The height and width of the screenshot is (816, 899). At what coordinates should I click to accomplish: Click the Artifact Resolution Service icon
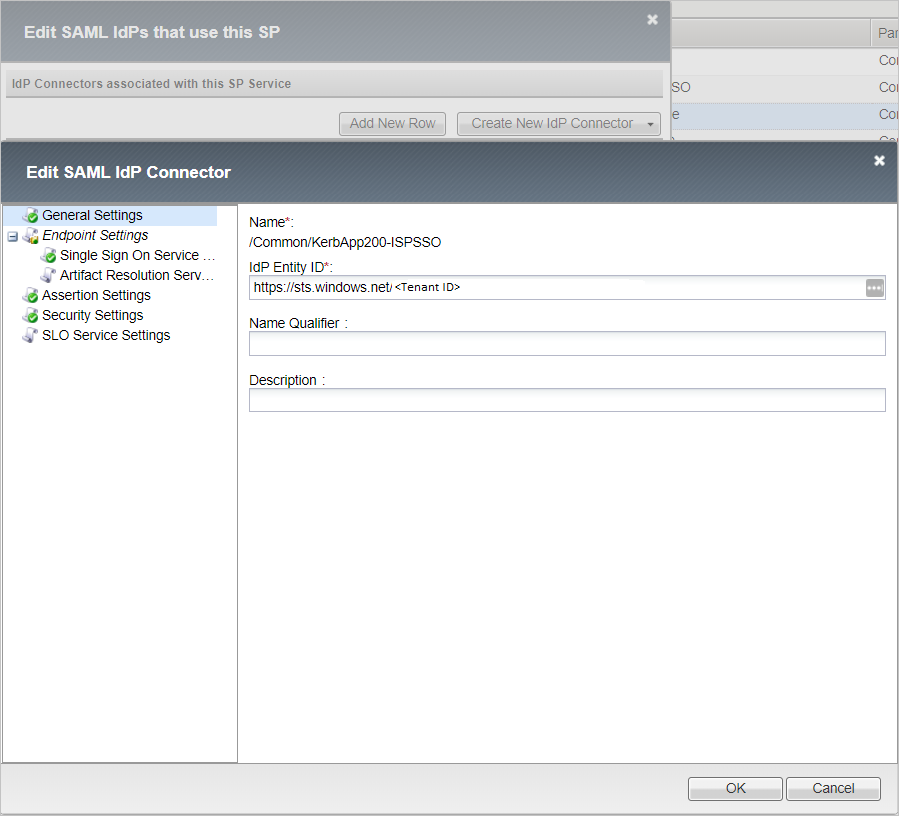[x=49, y=276]
